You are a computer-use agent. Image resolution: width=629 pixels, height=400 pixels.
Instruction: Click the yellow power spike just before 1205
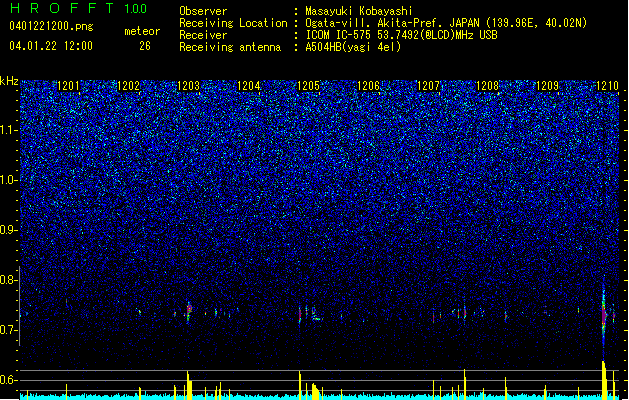[300, 385]
